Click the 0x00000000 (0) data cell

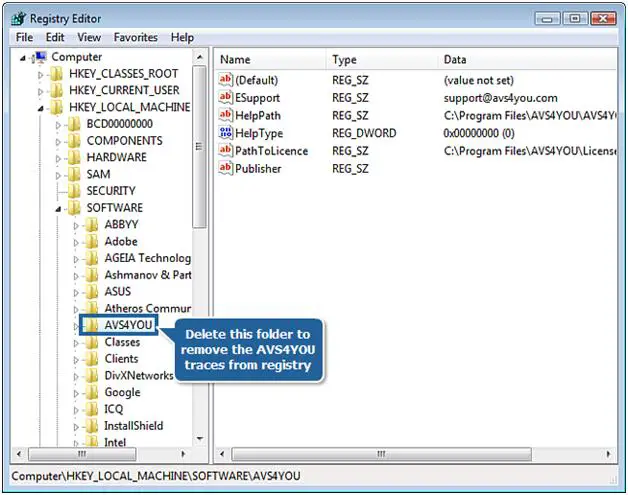[x=479, y=133]
